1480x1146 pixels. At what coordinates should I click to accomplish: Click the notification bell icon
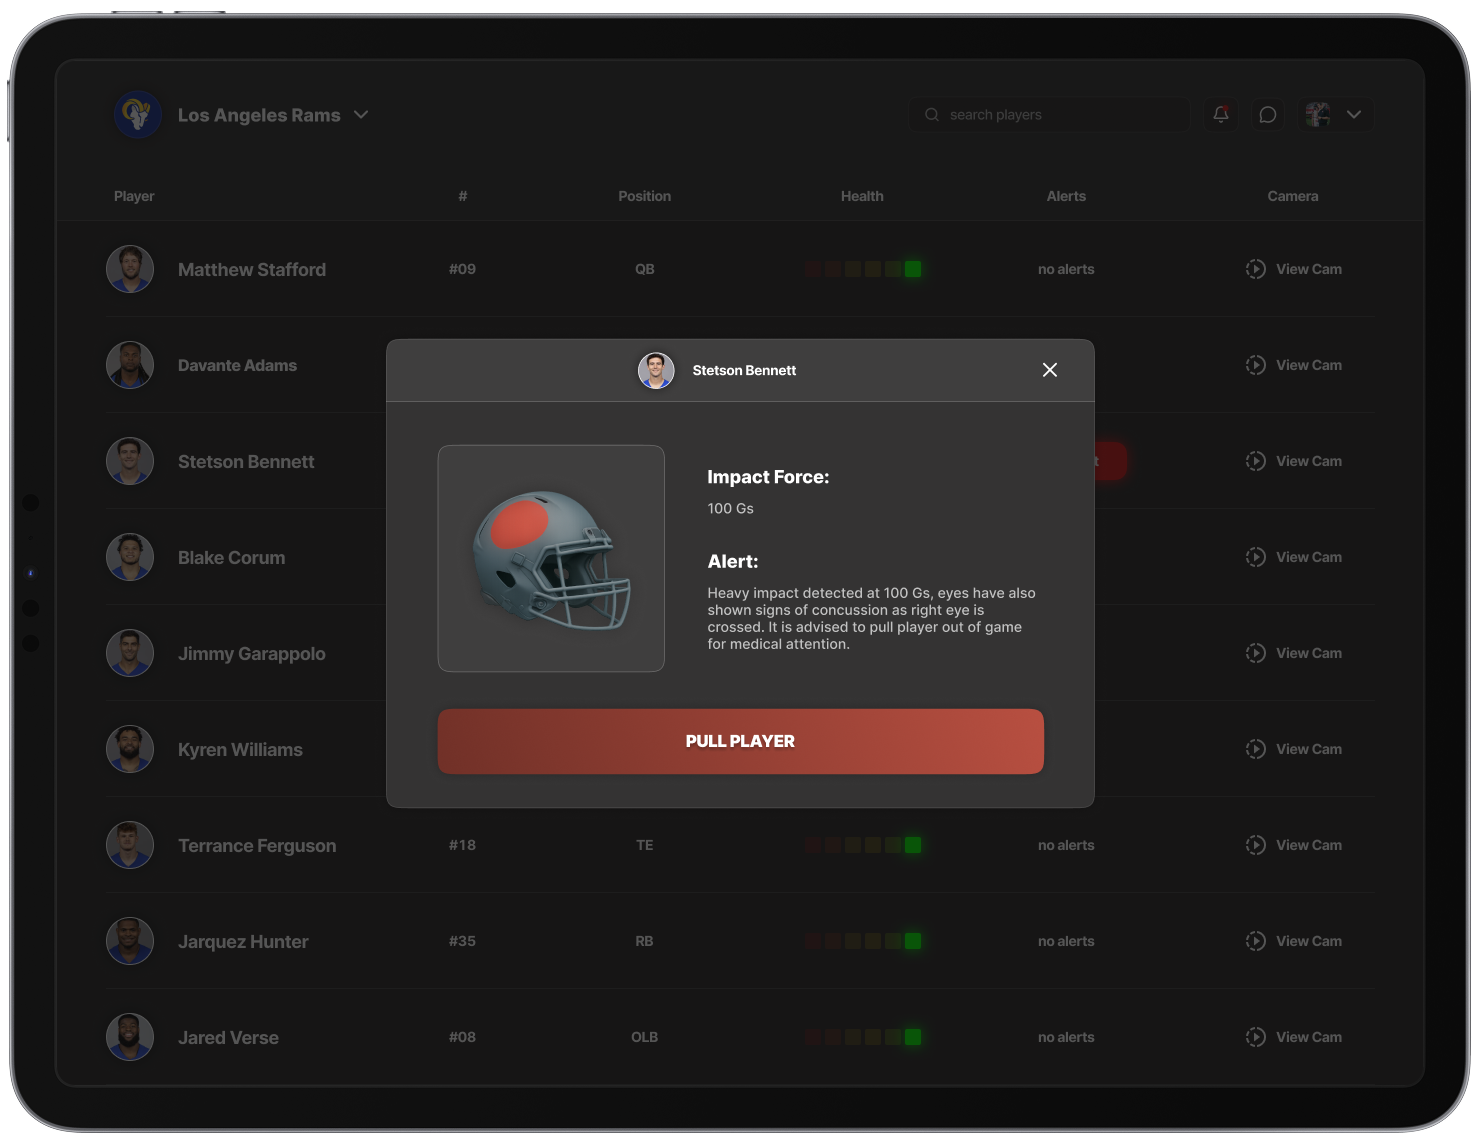click(x=1220, y=115)
